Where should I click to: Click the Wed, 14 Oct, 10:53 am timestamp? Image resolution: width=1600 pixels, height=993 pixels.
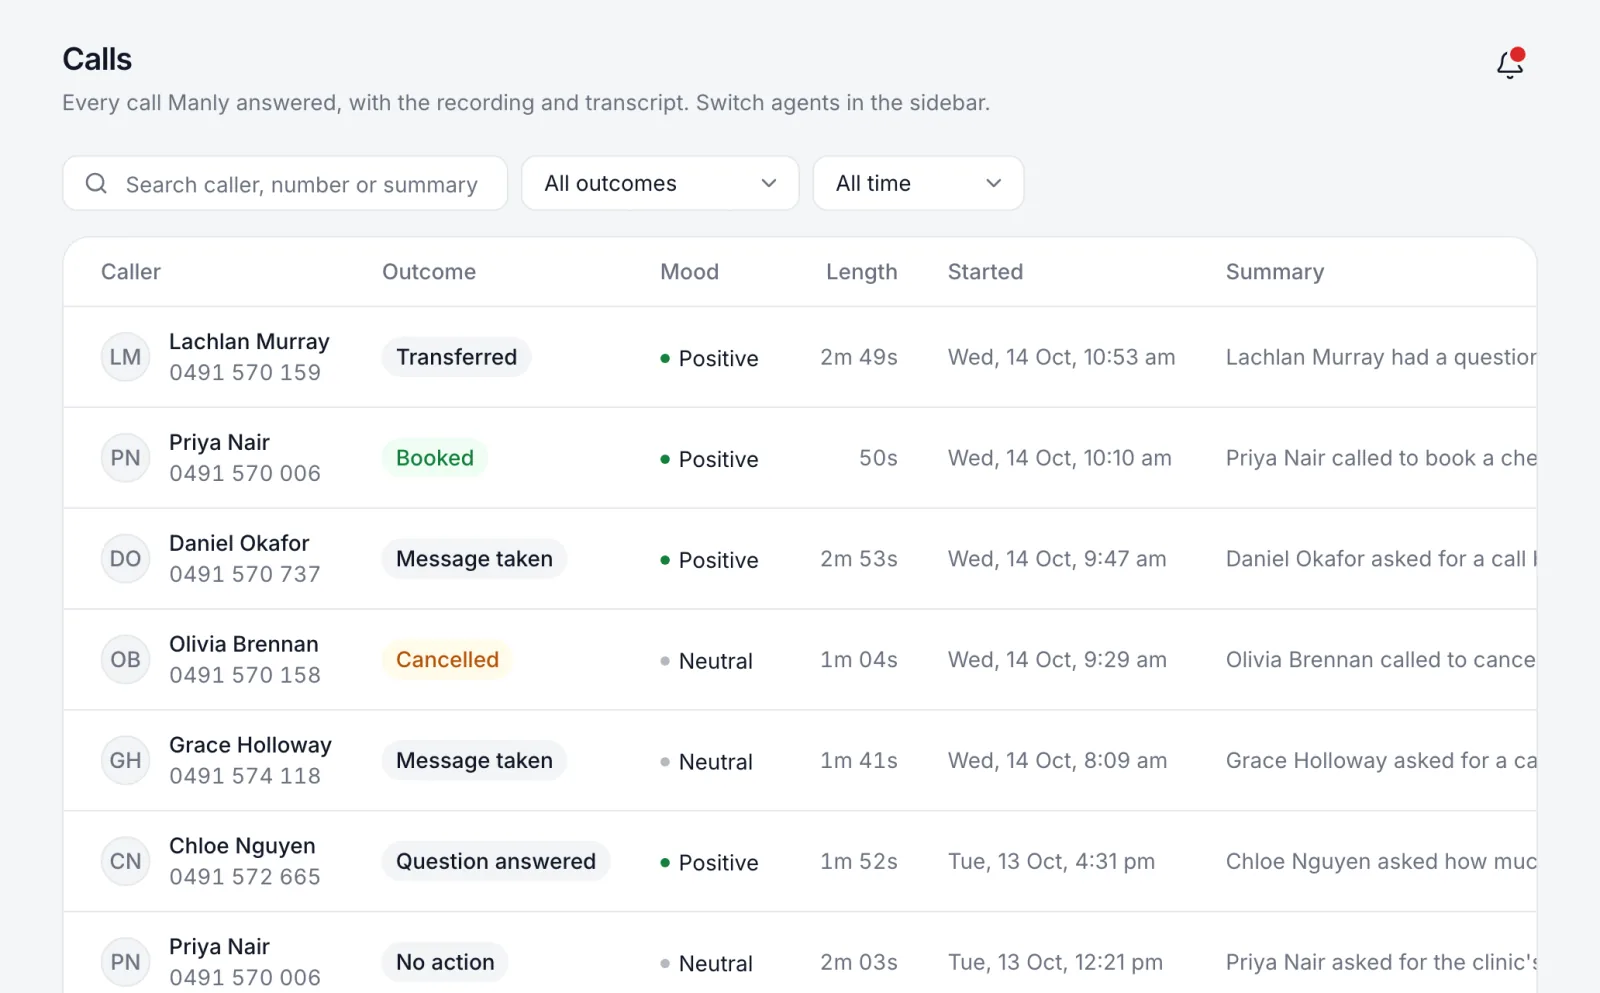1061,357
